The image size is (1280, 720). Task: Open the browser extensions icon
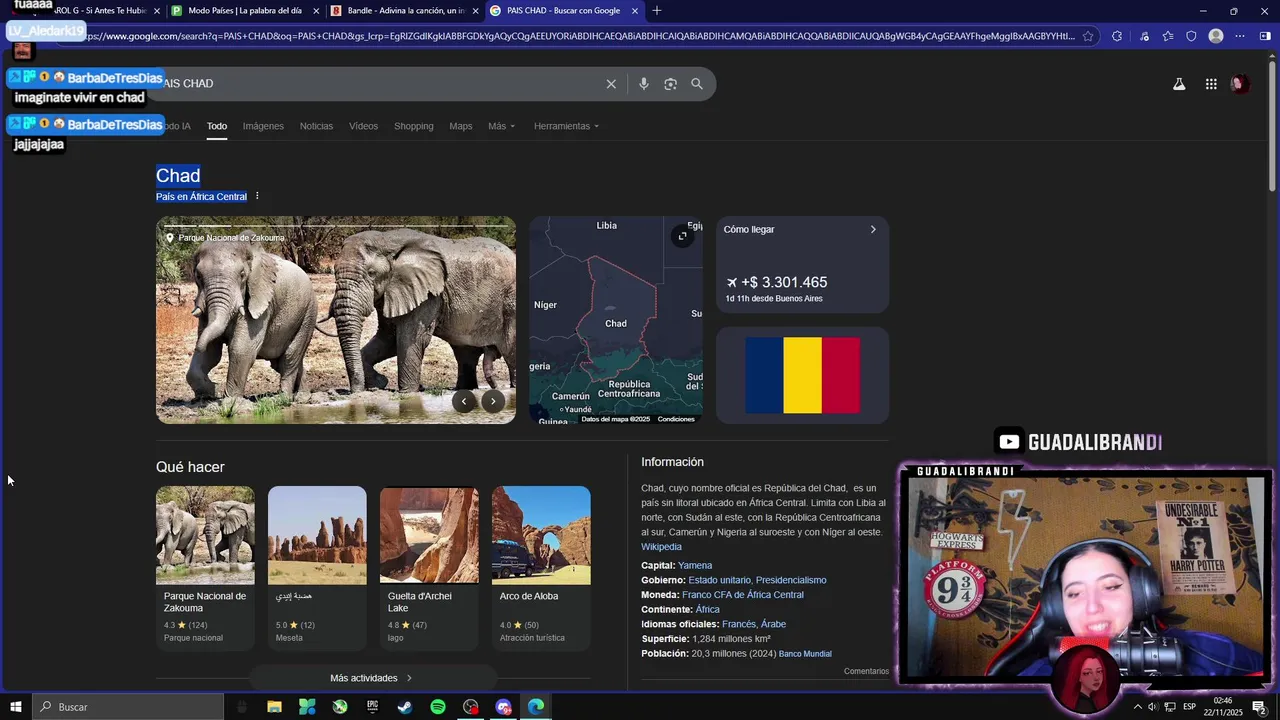[x=1117, y=36]
